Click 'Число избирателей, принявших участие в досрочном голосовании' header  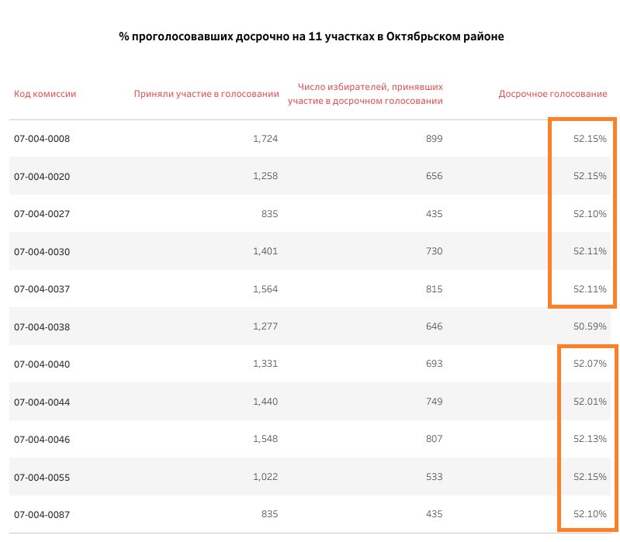[365, 94]
